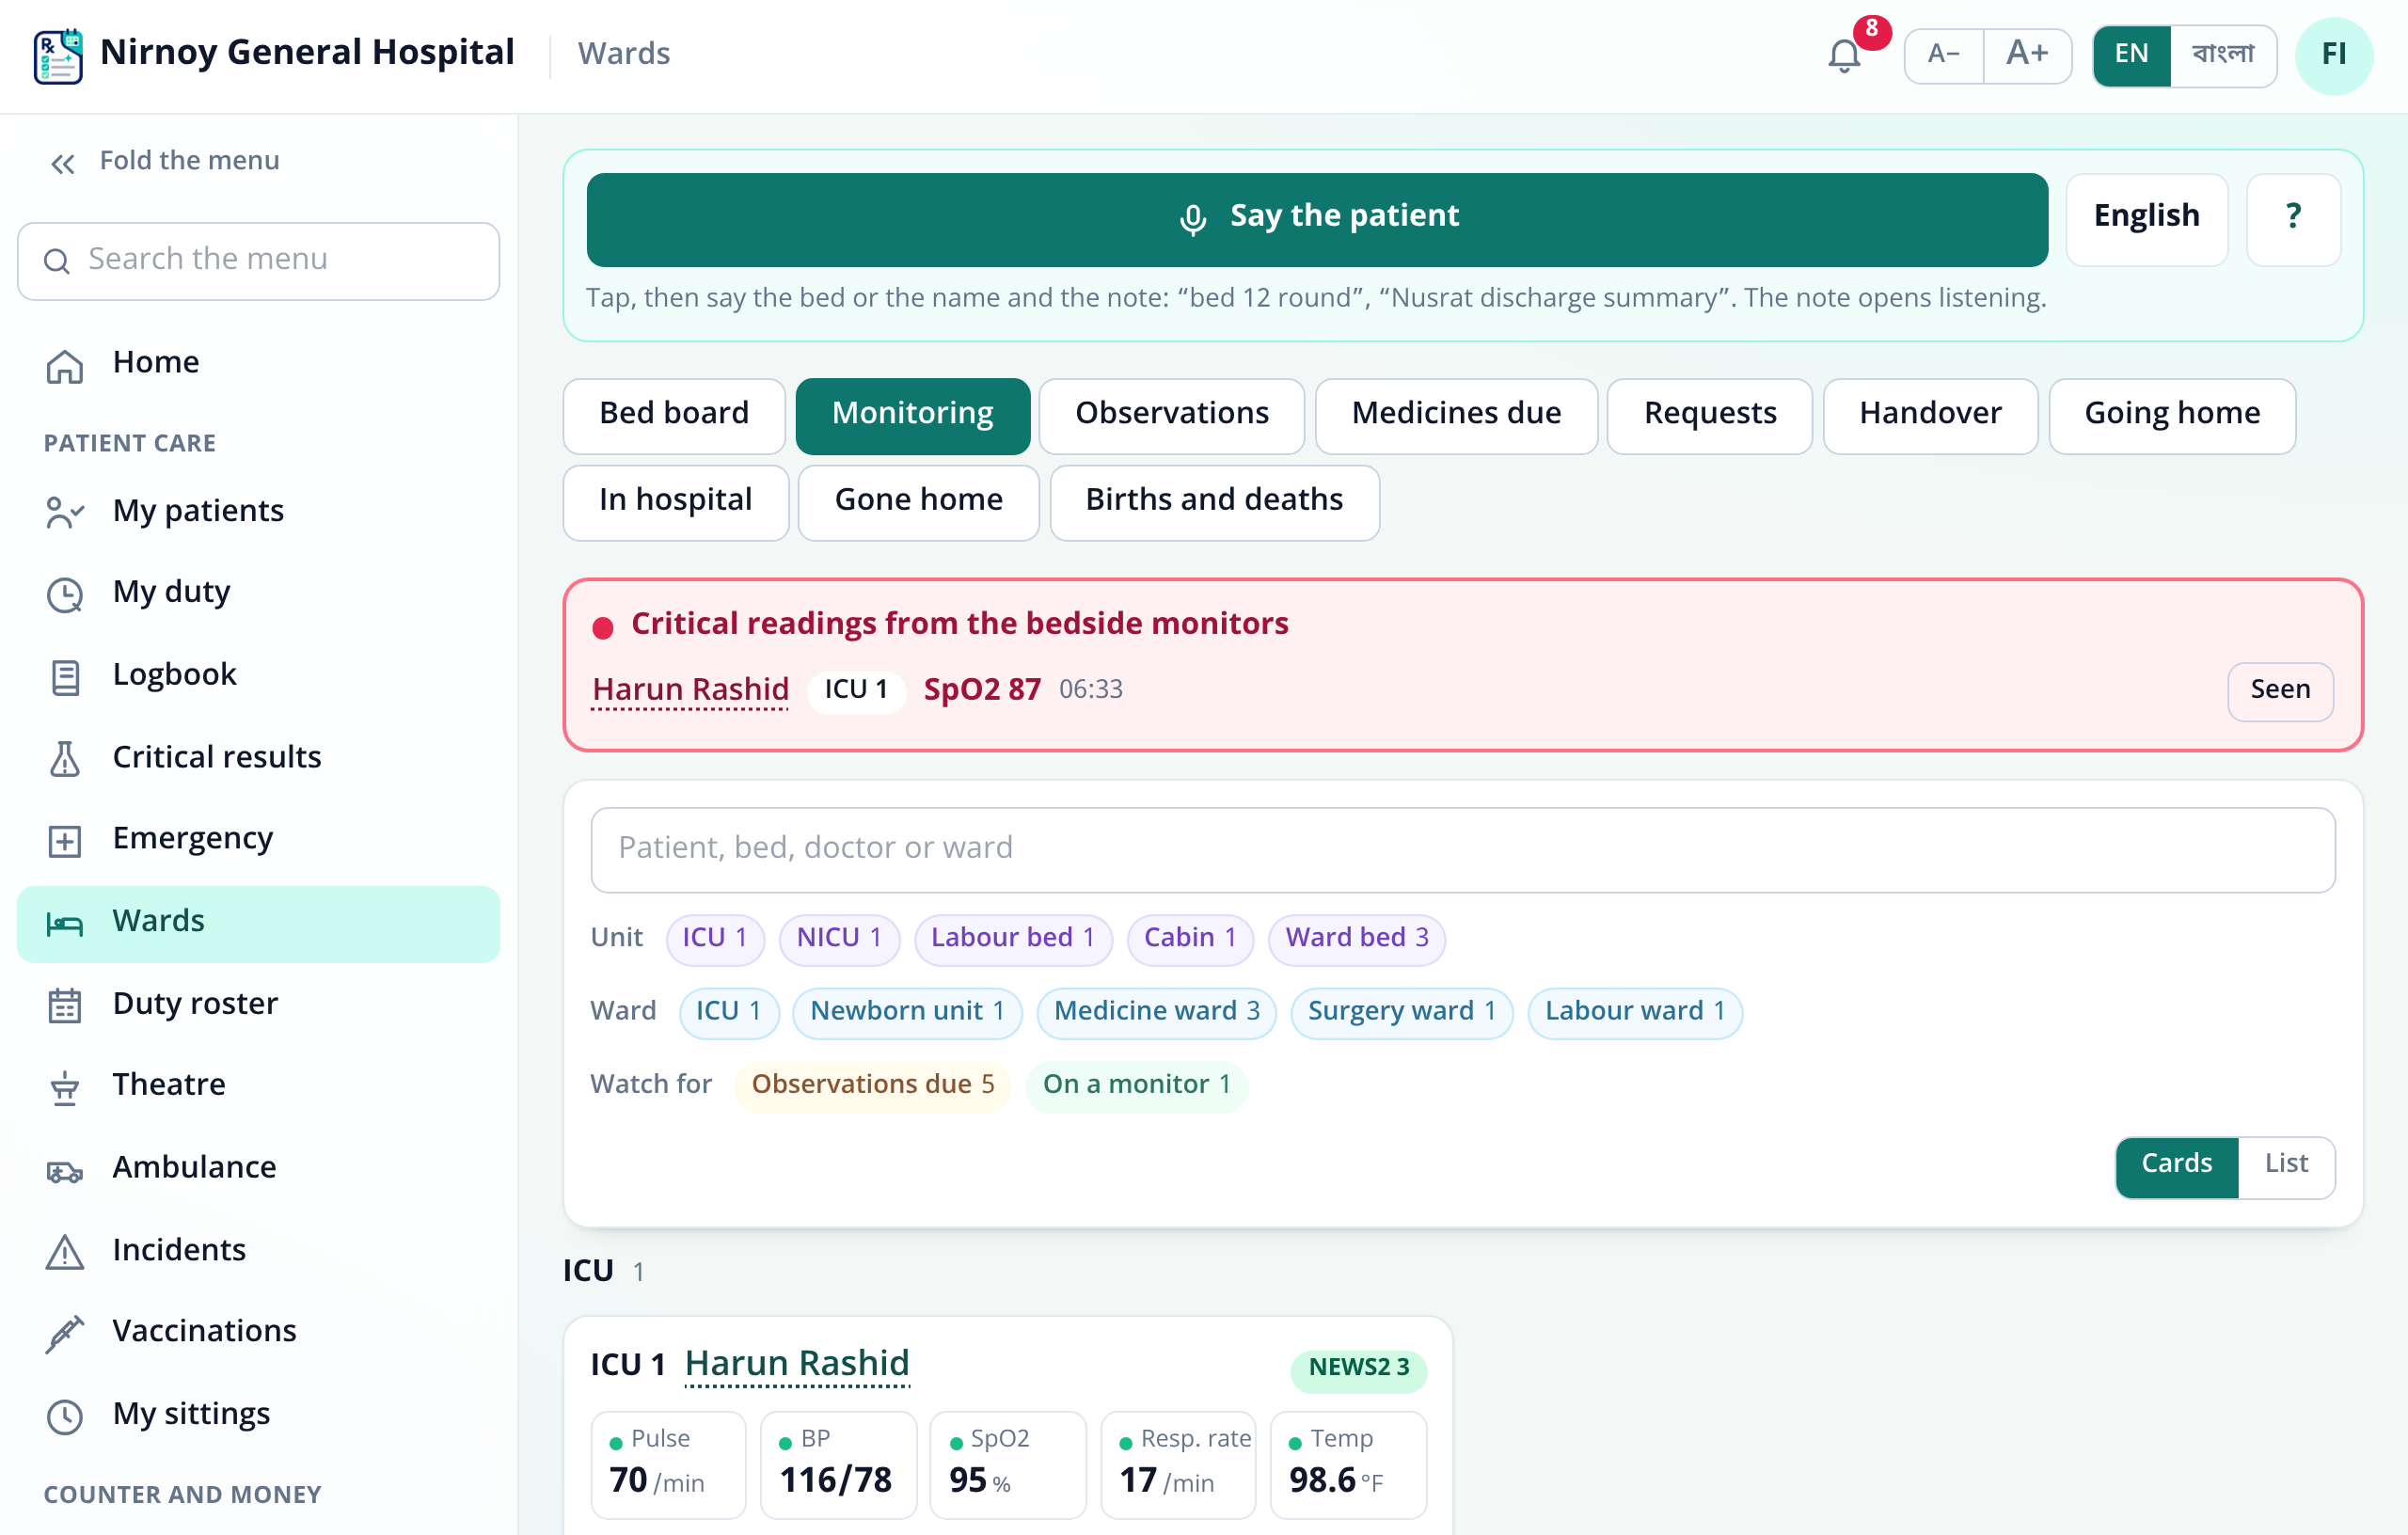Switch interface language to বাংলা
This screenshot has width=2408, height=1535.
click(2222, 54)
